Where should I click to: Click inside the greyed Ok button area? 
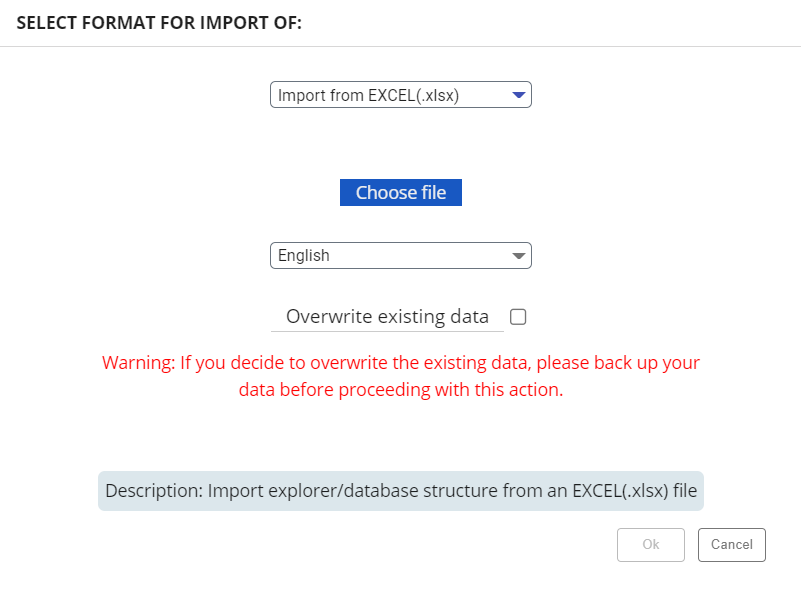click(x=650, y=545)
